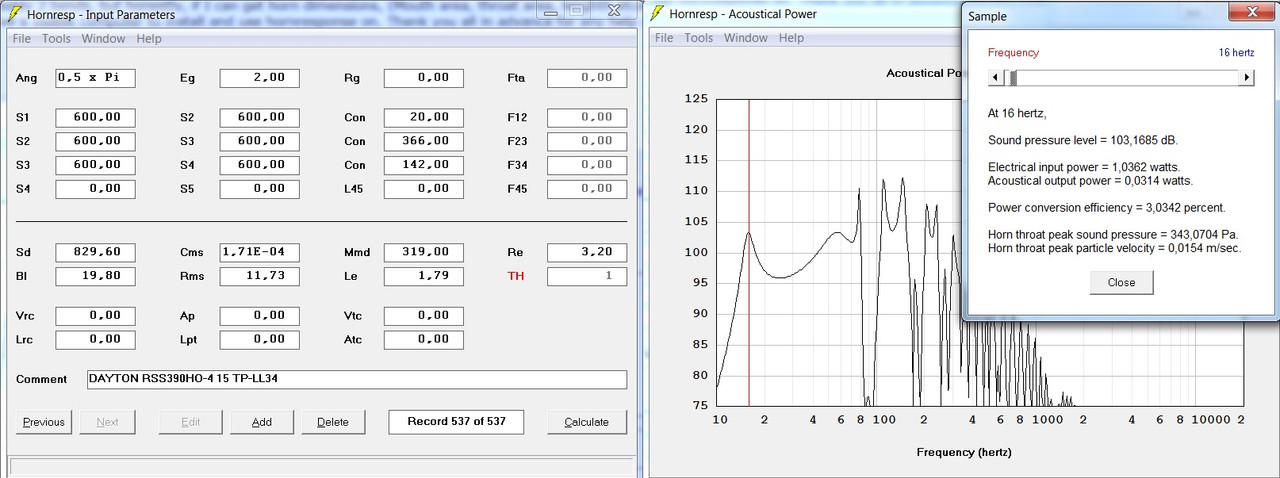Select the Ap input field
The height and width of the screenshot is (478, 1280).
(259, 316)
